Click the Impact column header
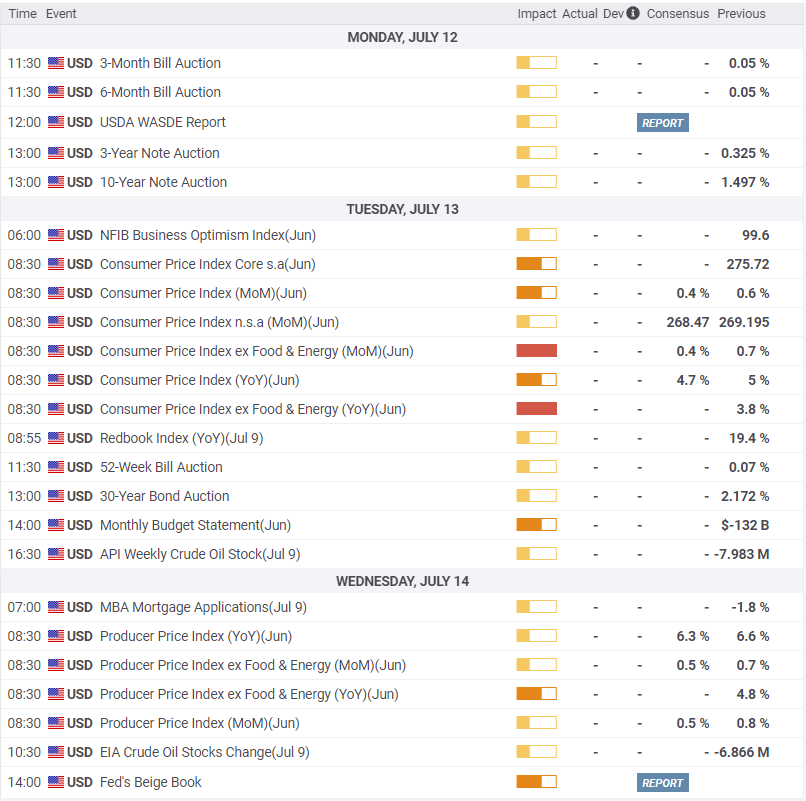This screenshot has height=801, width=806. 536,14
